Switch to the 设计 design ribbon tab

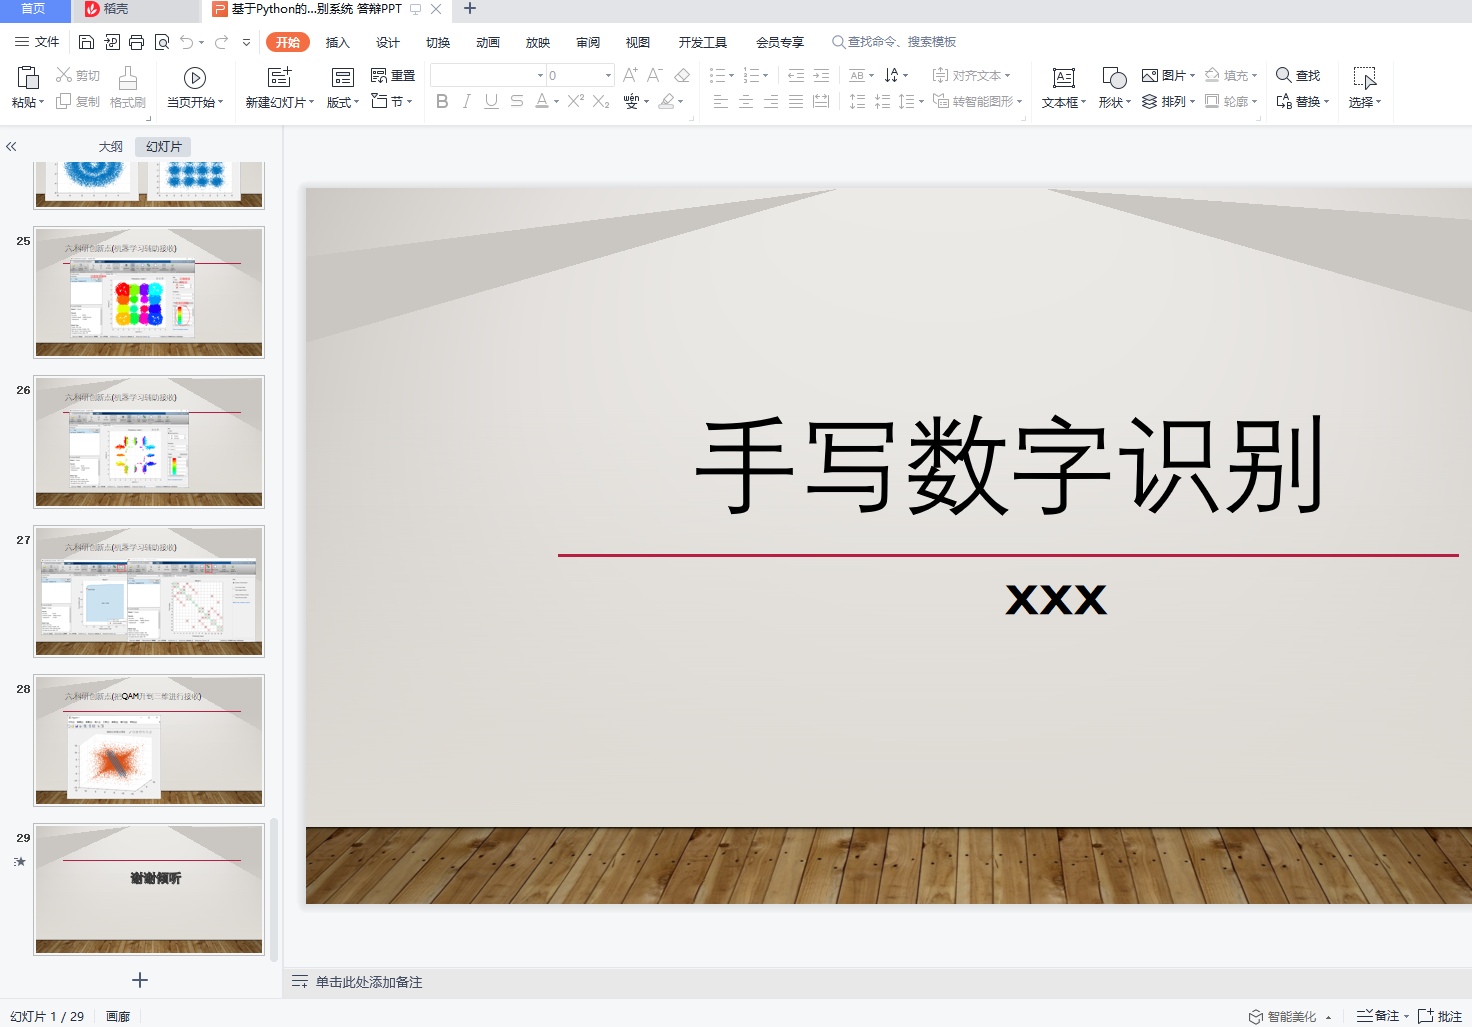click(388, 42)
